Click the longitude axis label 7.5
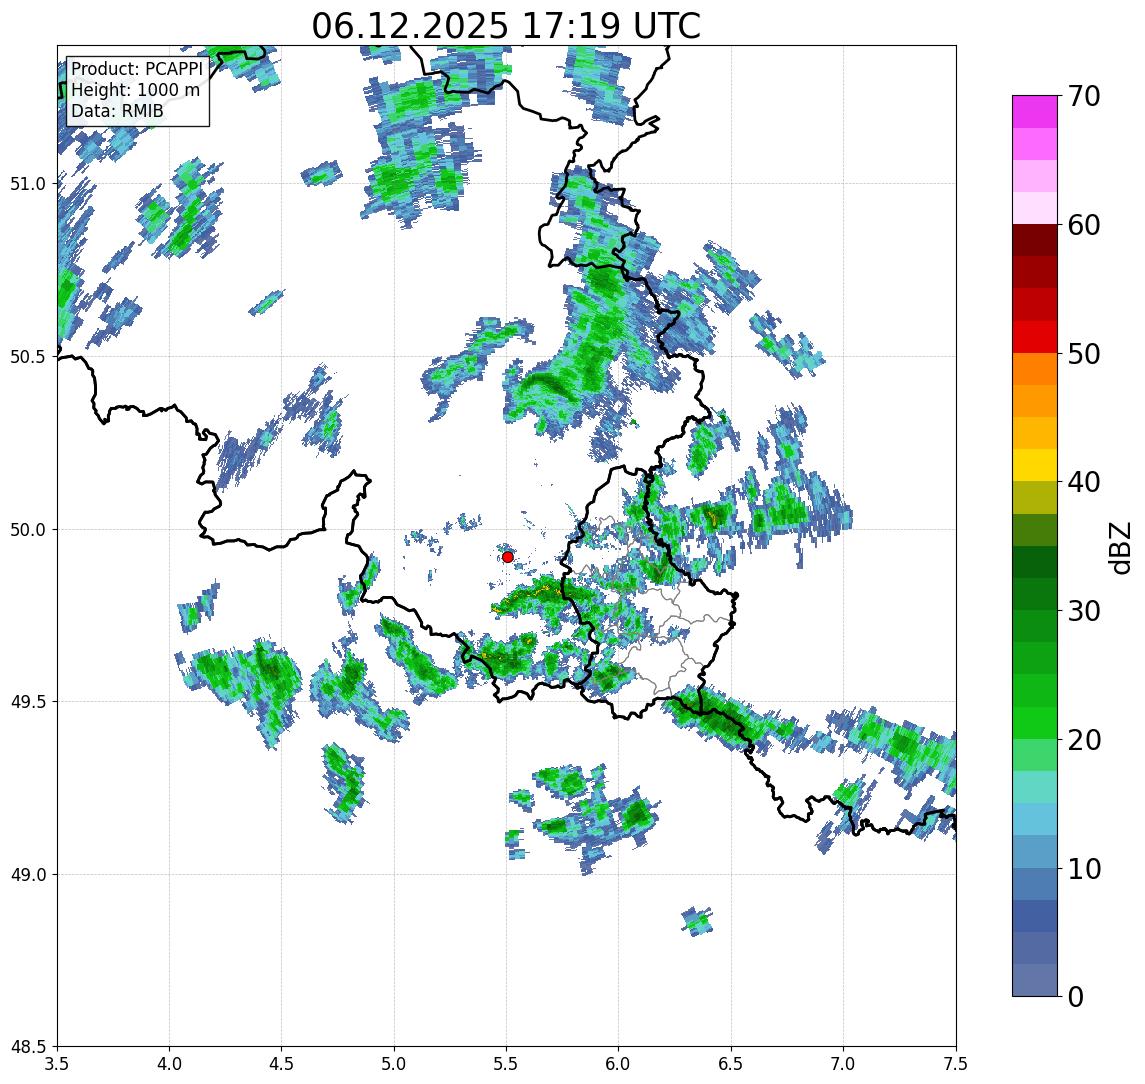The width and height of the screenshot is (1145, 1084). click(956, 1064)
